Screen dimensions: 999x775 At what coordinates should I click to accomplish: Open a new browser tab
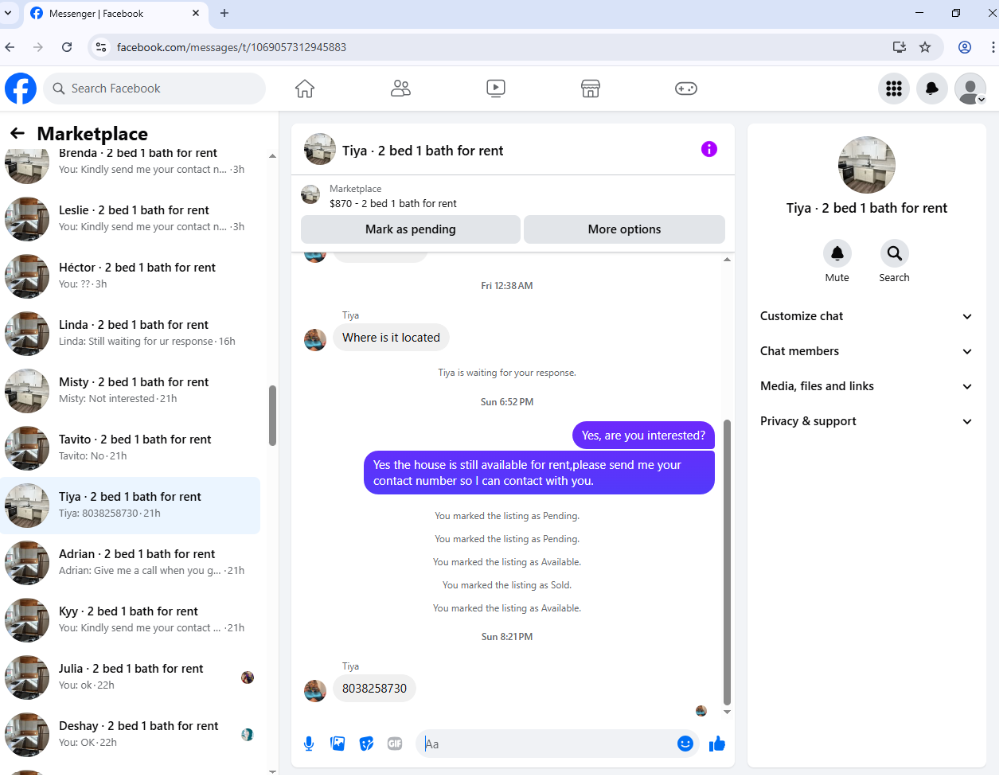224,13
